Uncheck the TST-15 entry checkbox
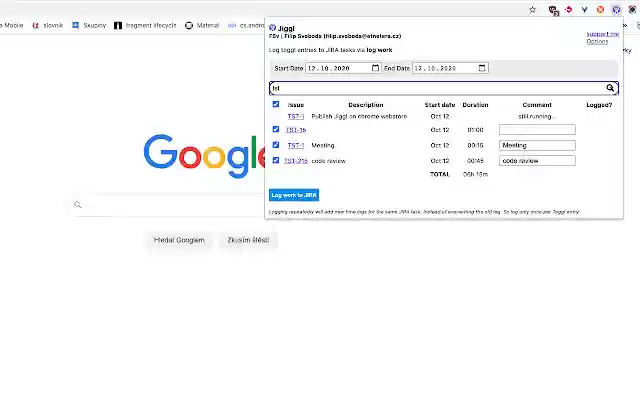 click(x=276, y=129)
